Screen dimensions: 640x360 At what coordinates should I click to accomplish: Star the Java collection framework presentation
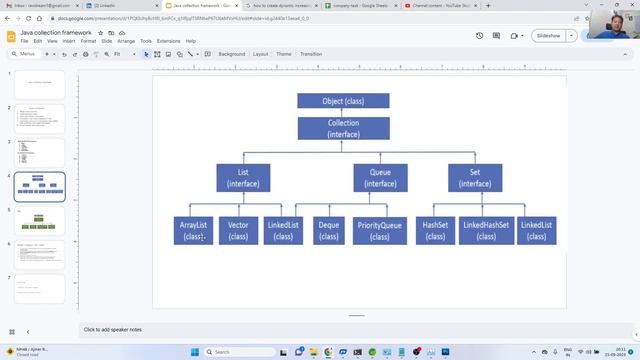100,33
